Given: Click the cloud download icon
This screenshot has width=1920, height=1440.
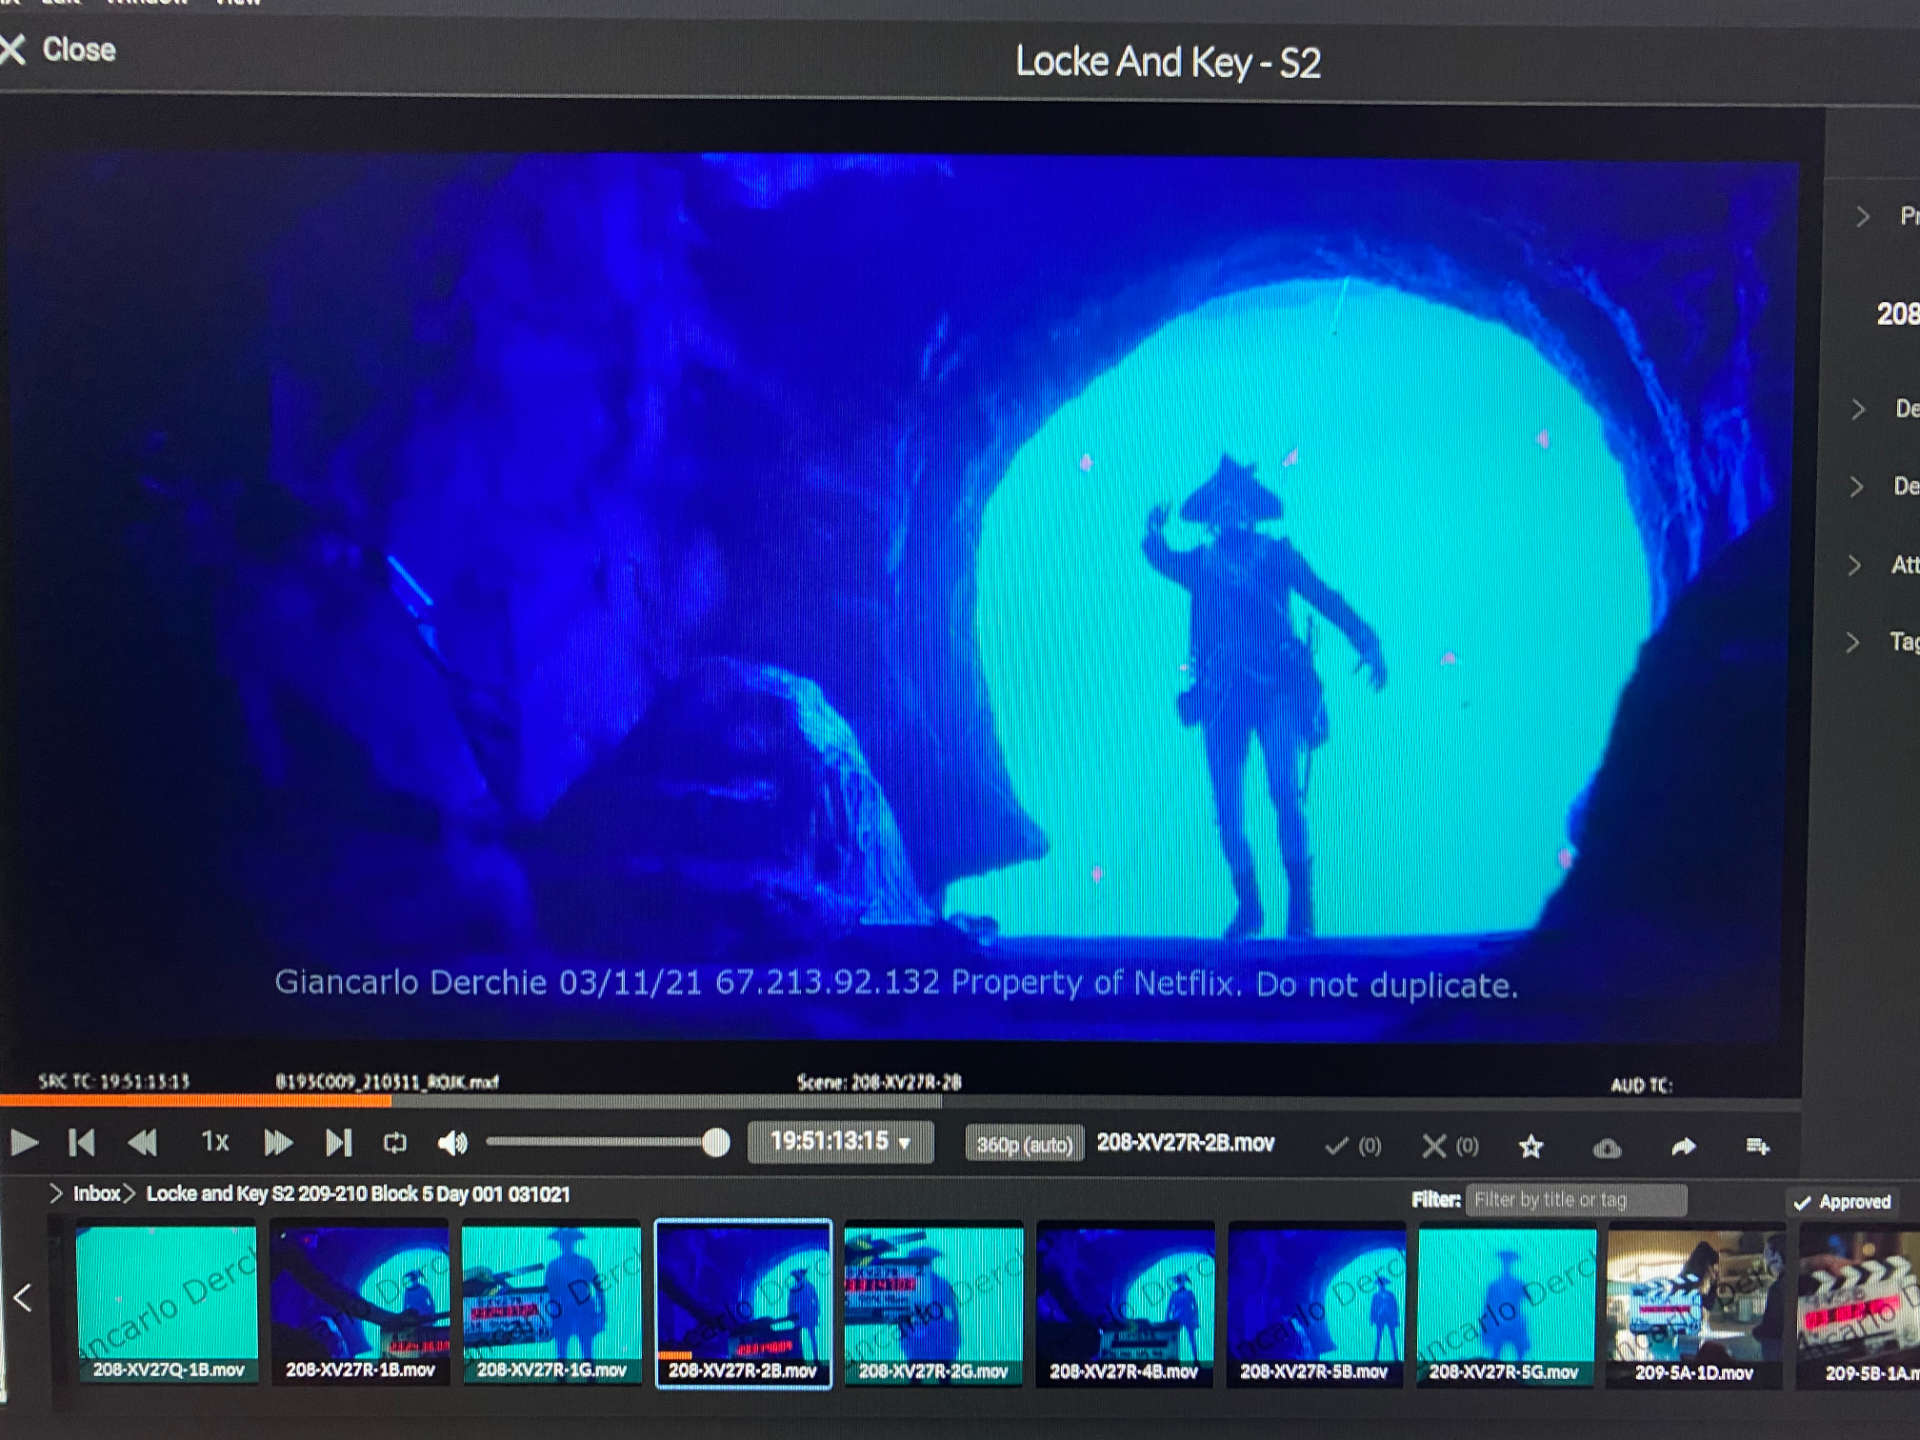Looking at the screenshot, I should (1607, 1147).
